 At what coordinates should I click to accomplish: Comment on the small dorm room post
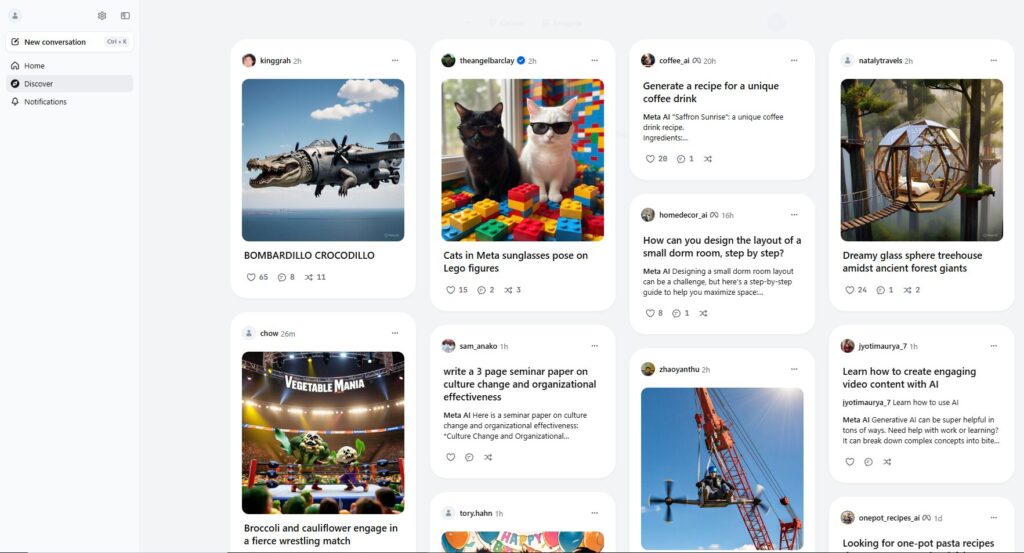tap(677, 313)
